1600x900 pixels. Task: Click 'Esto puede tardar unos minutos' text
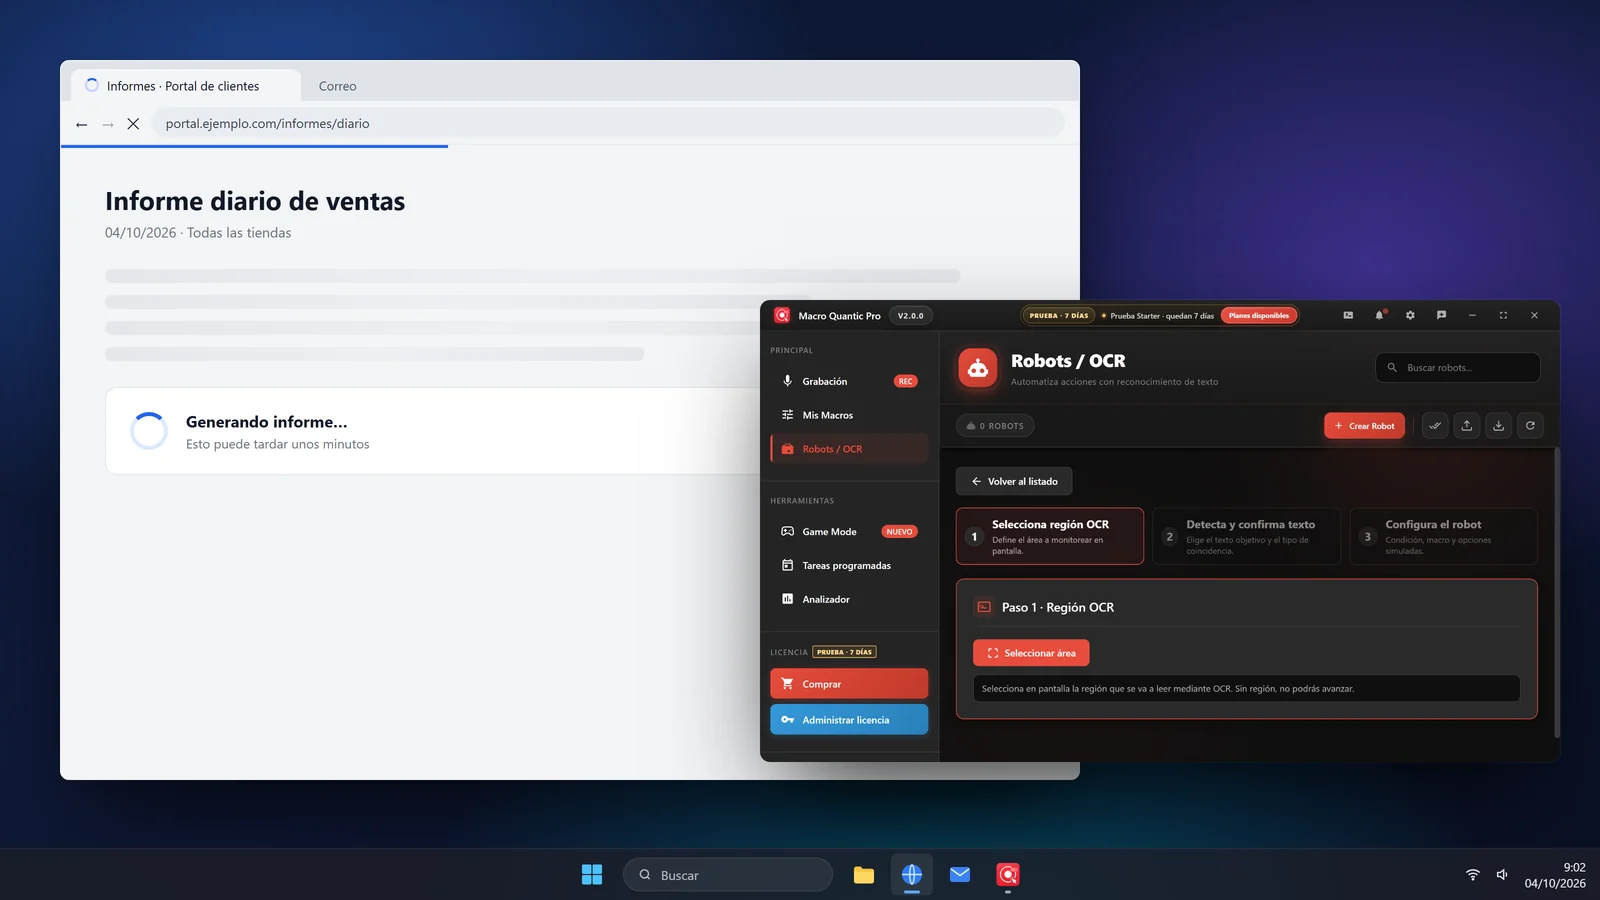point(278,444)
